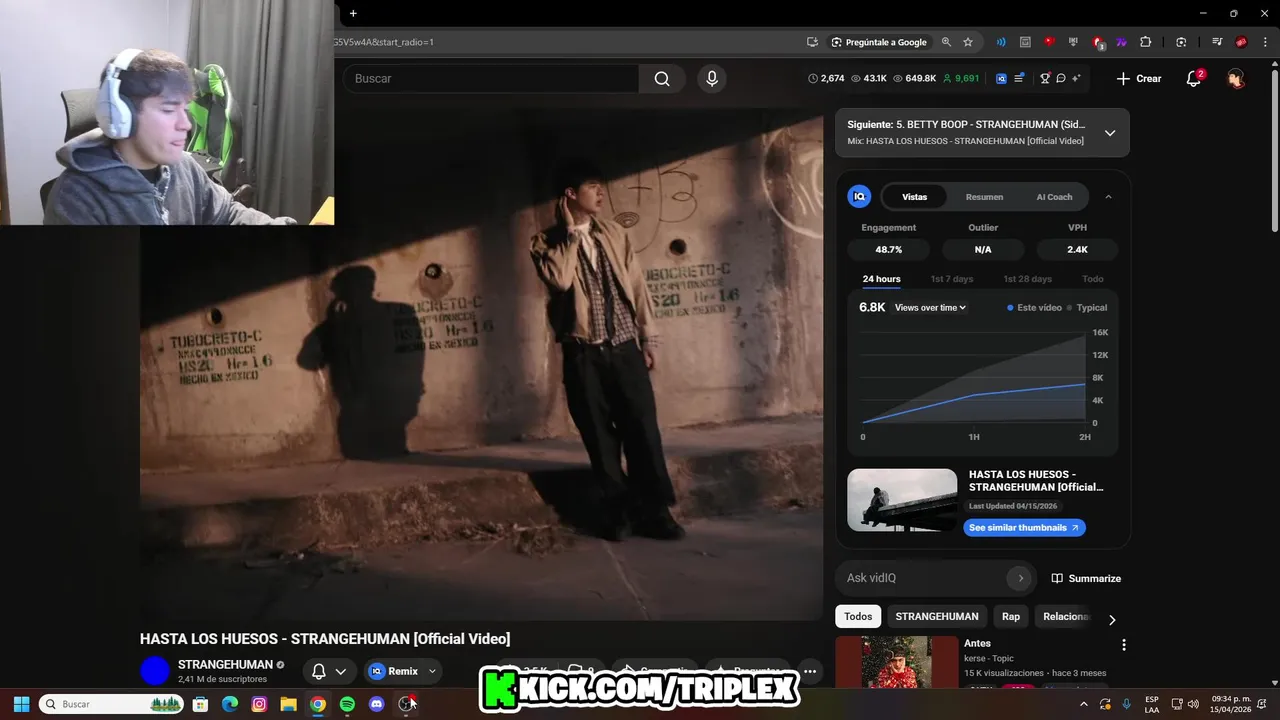
Task: Toggle the channel notification bell
Action: click(319, 671)
